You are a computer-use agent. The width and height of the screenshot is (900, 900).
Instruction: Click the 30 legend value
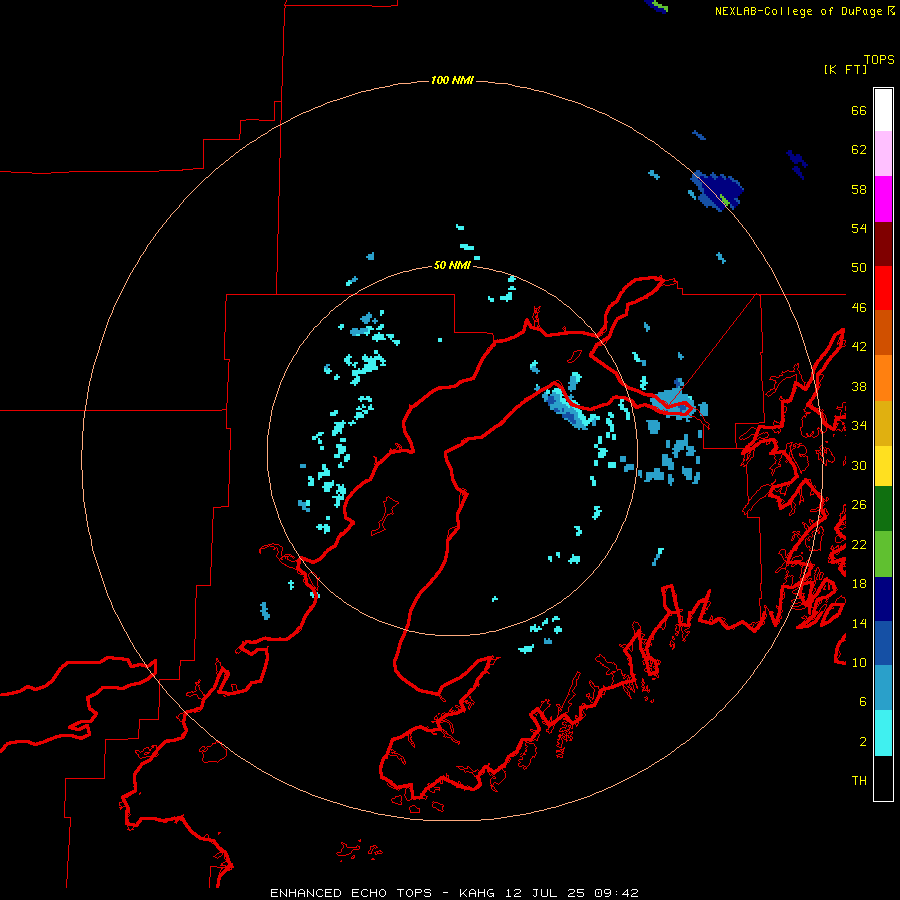[859, 465]
